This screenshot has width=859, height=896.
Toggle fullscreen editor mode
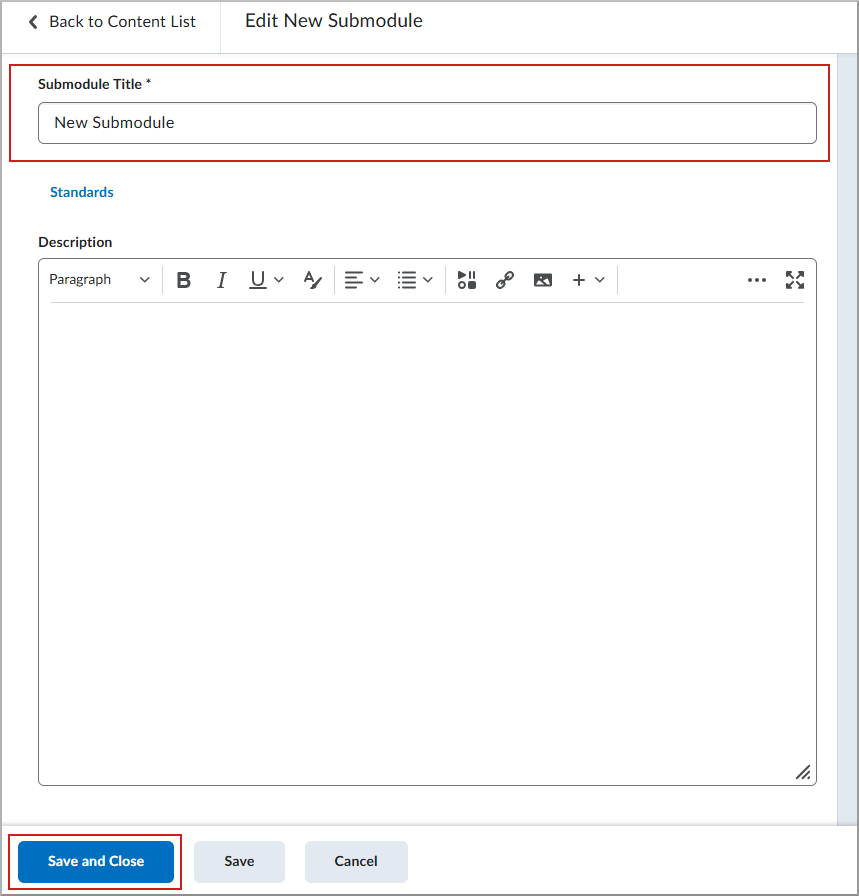tap(795, 280)
